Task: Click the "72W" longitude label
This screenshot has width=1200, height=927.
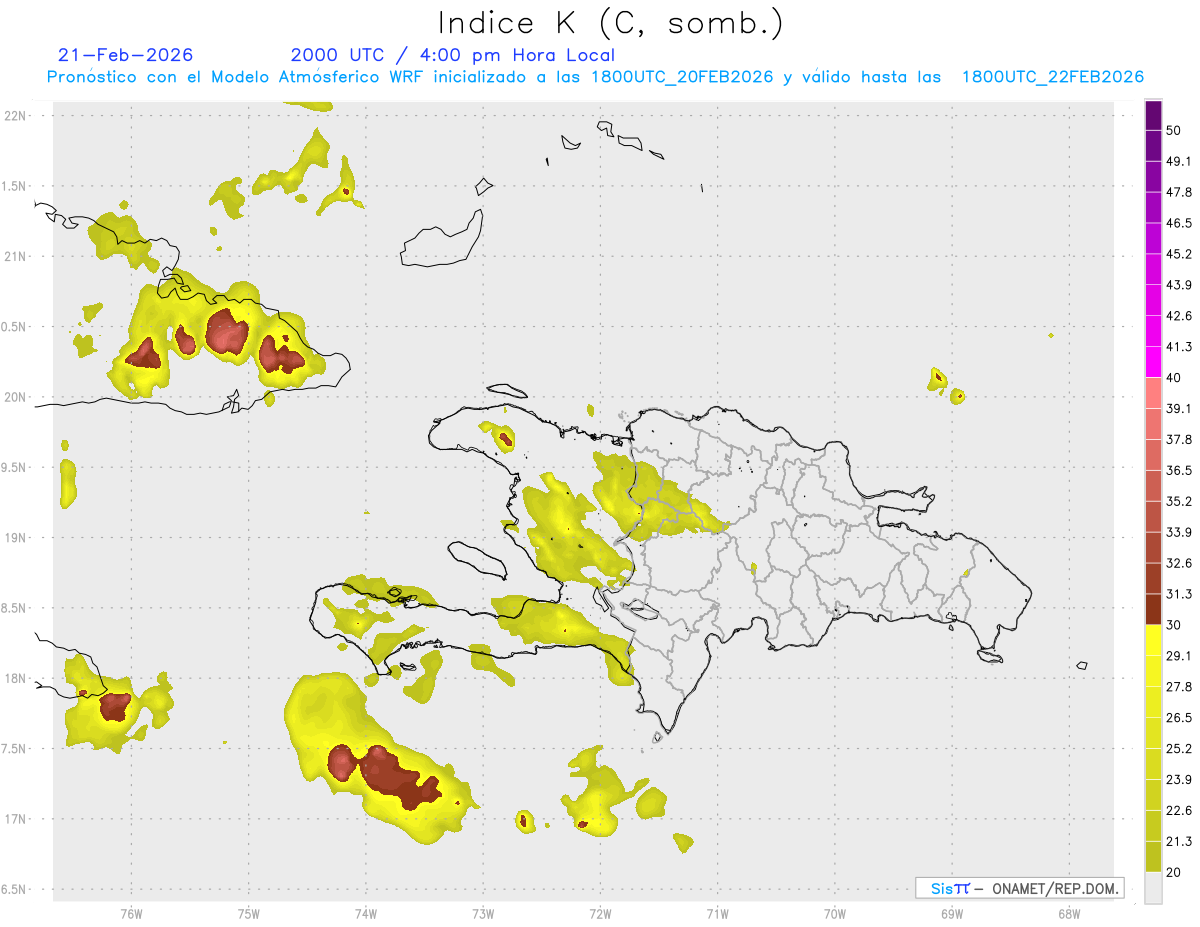Action: tap(600, 914)
